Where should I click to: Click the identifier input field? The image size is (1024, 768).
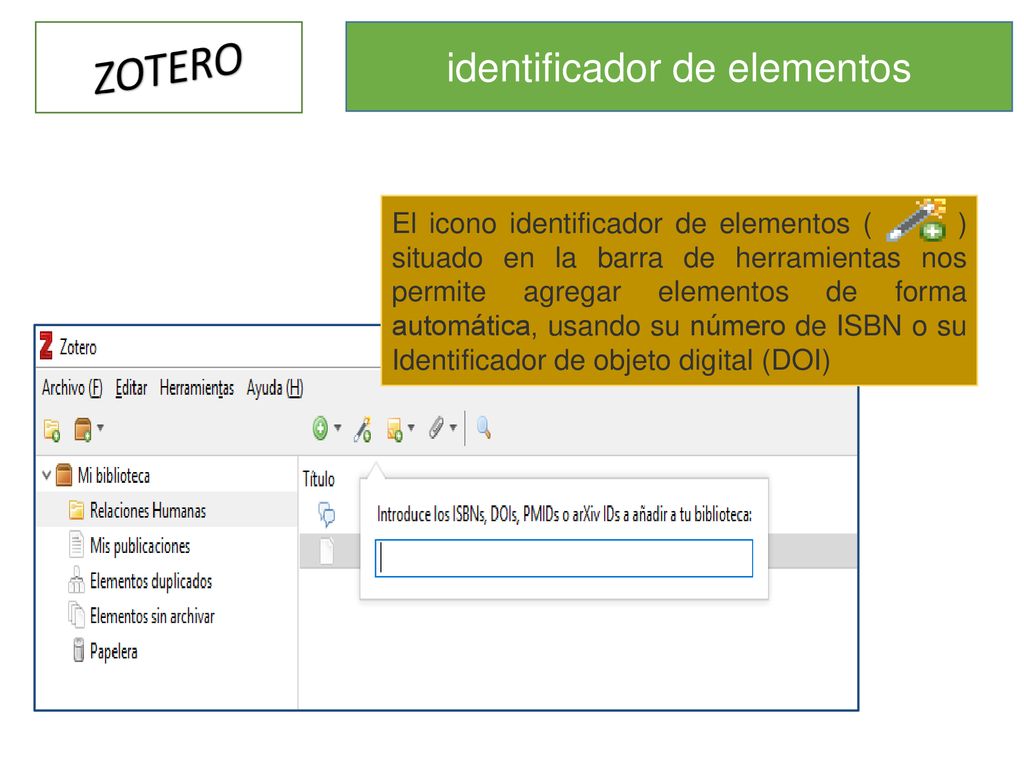[x=564, y=558]
